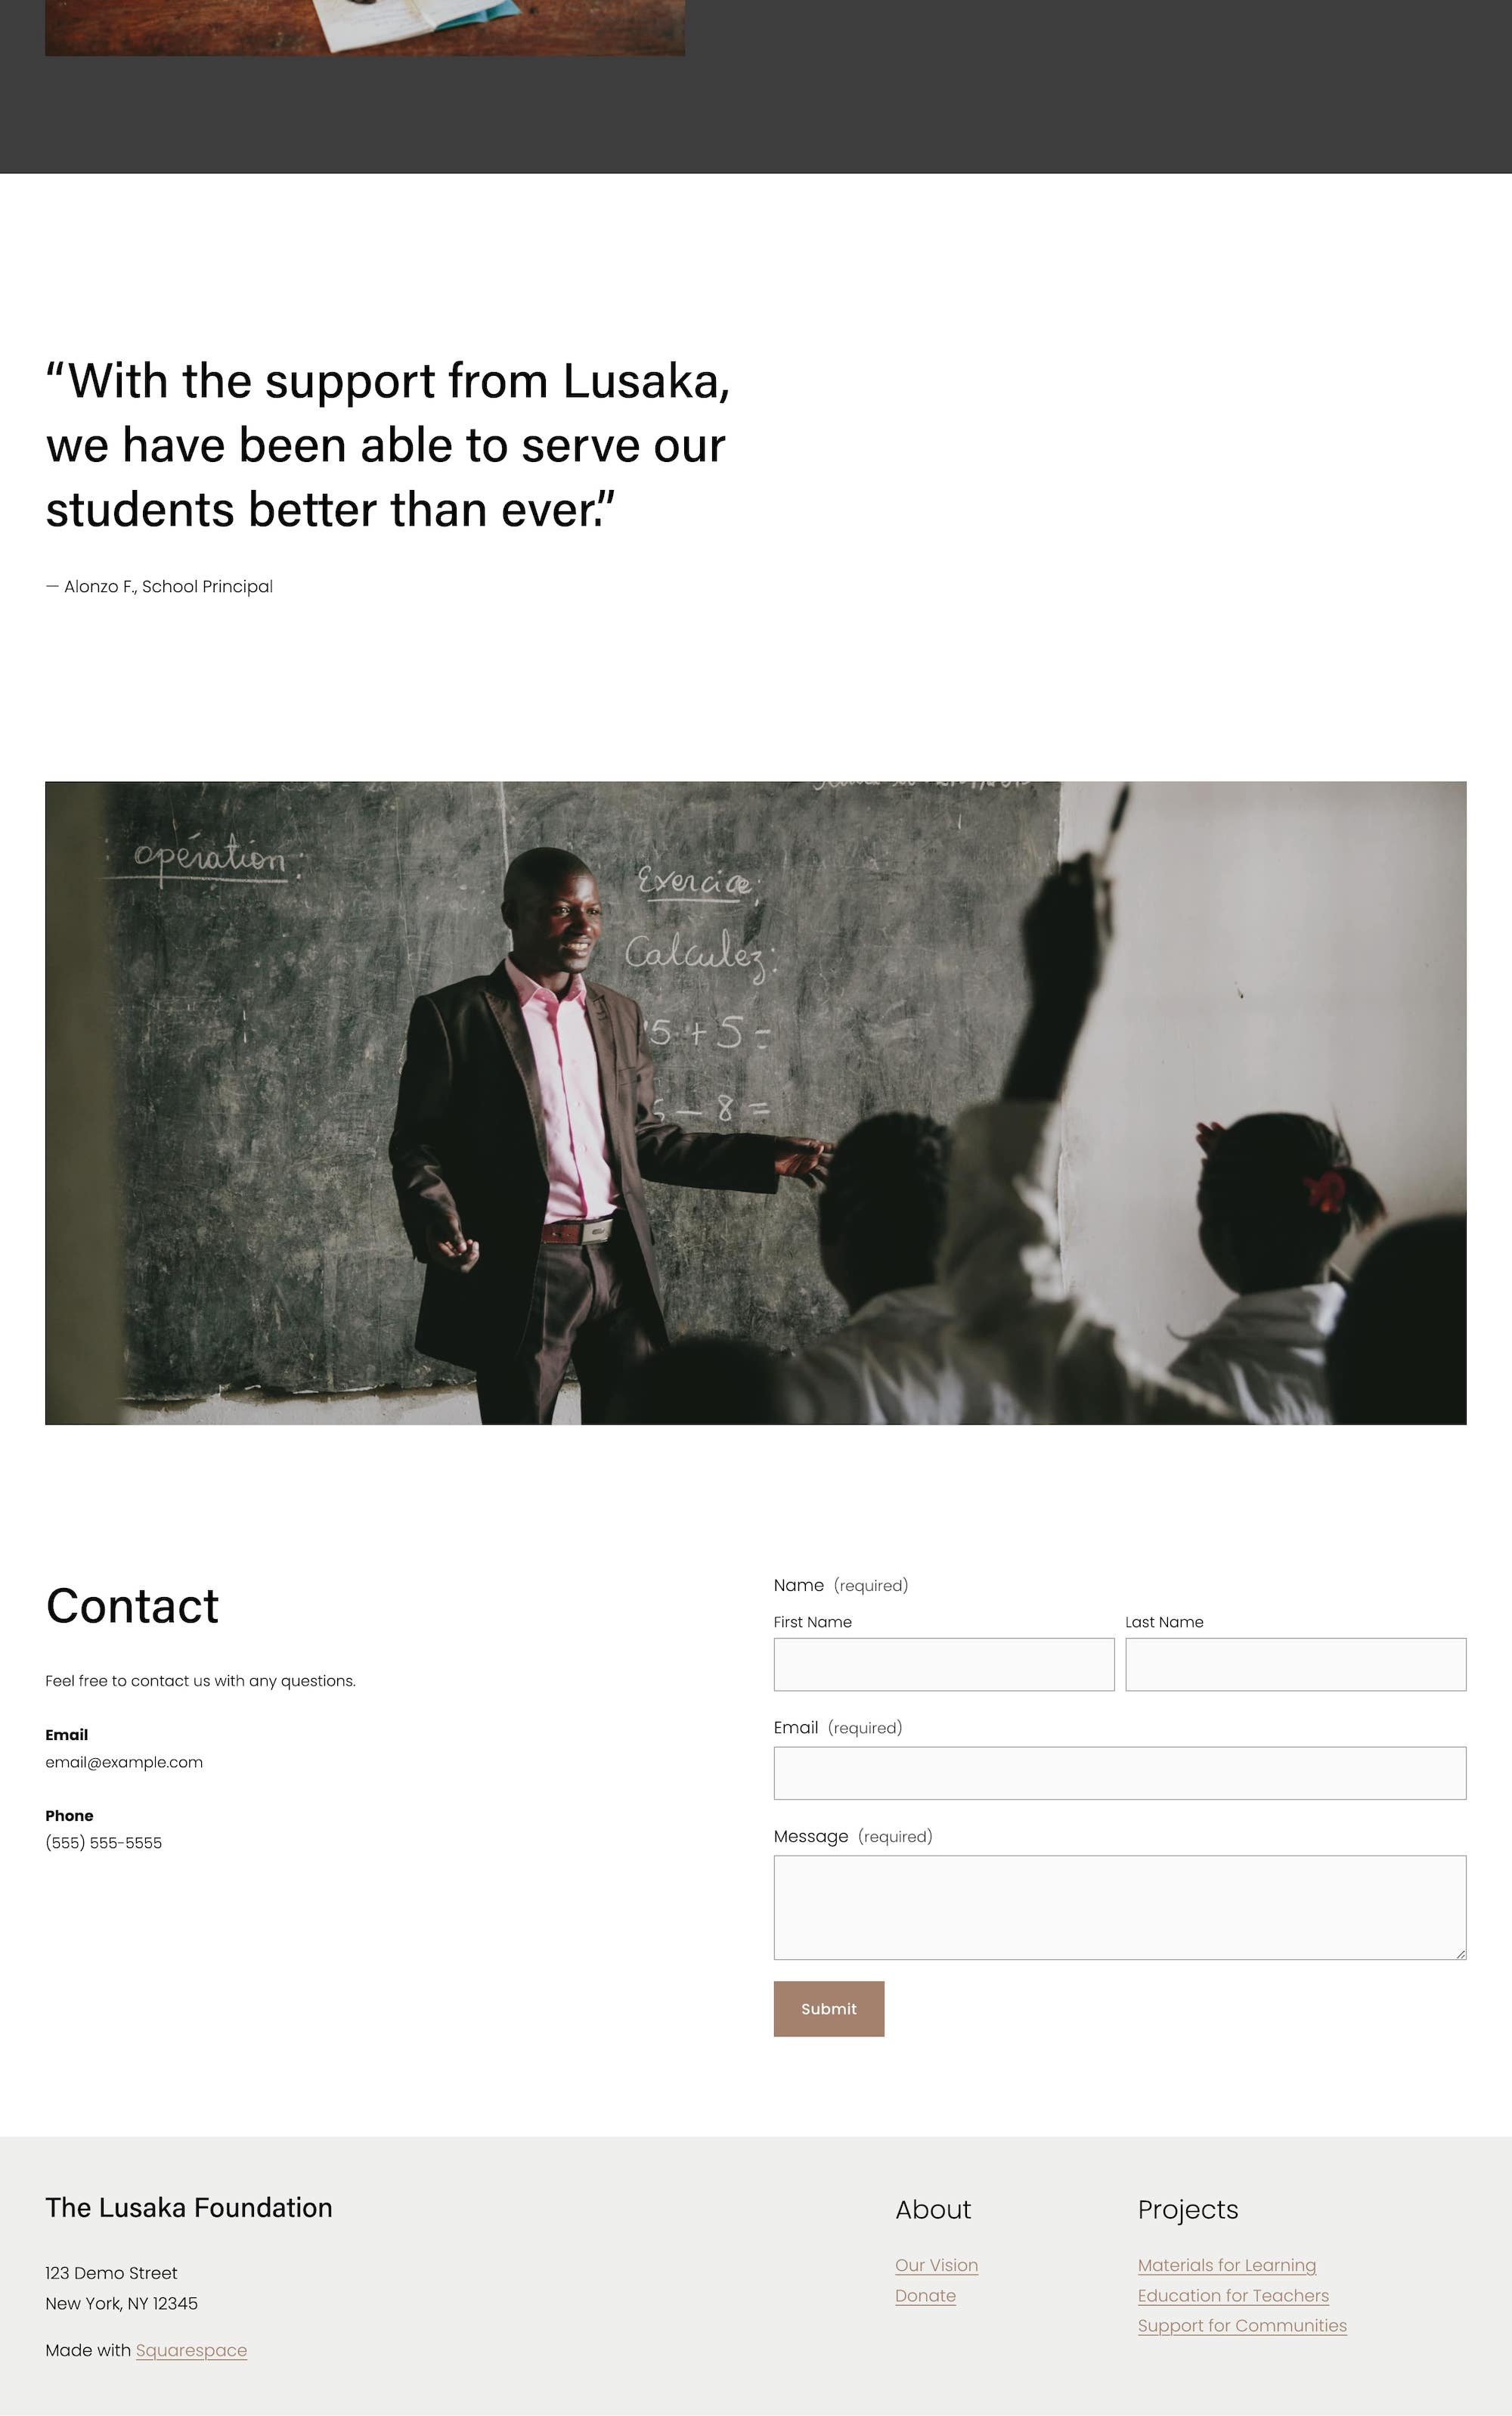
Task: Click the (555) 555-5555 phone number
Action: point(103,1843)
